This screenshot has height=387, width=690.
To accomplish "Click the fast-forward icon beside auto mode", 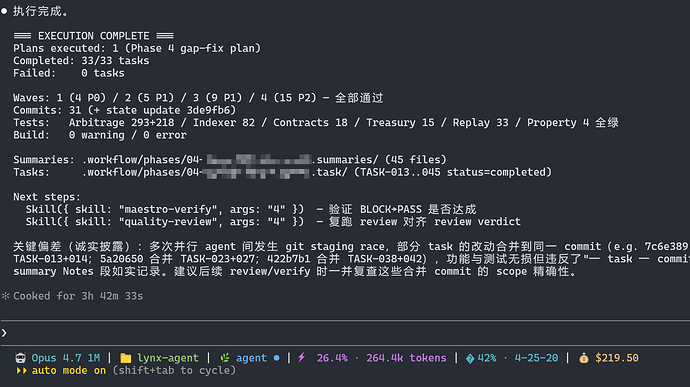I will 21,370.
